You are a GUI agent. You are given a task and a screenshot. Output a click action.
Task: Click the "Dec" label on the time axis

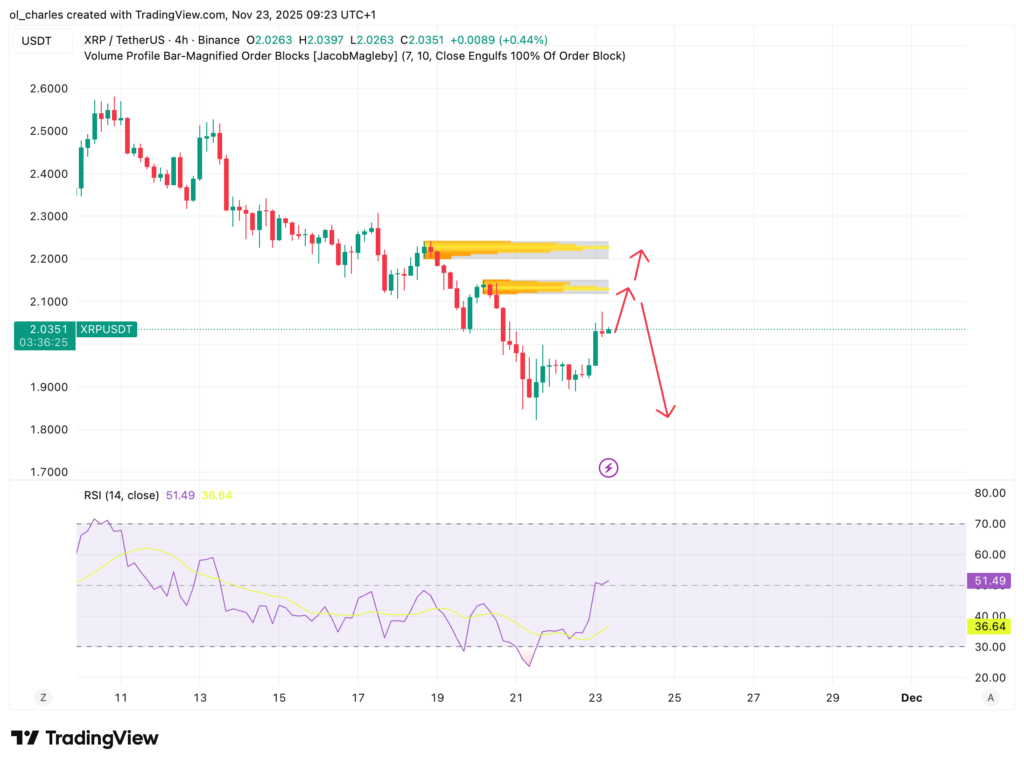click(x=911, y=697)
